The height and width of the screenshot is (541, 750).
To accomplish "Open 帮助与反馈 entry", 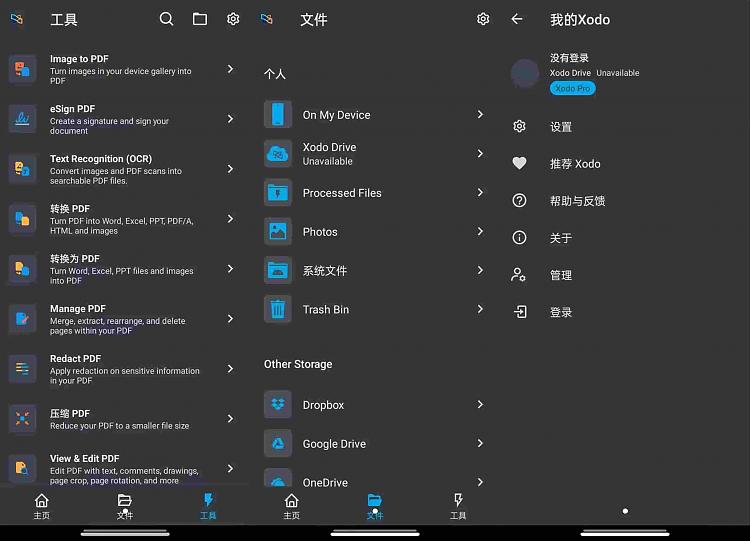I will click(625, 200).
